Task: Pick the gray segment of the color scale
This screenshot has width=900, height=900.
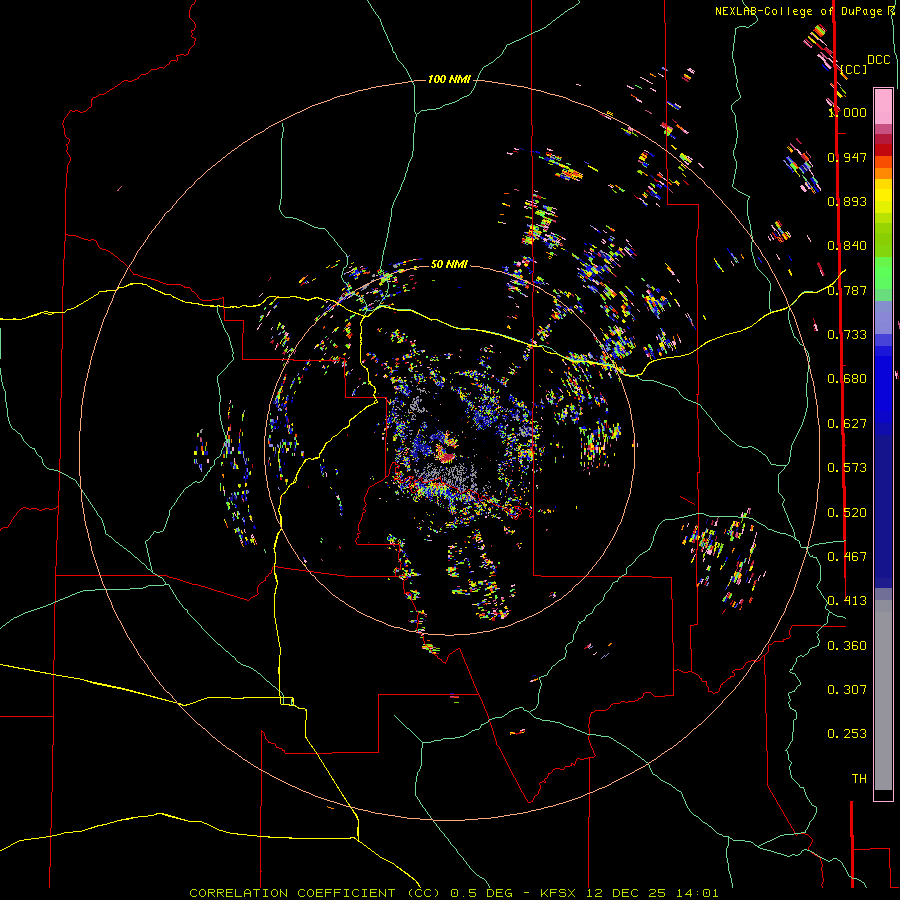Action: pyautogui.click(x=883, y=695)
